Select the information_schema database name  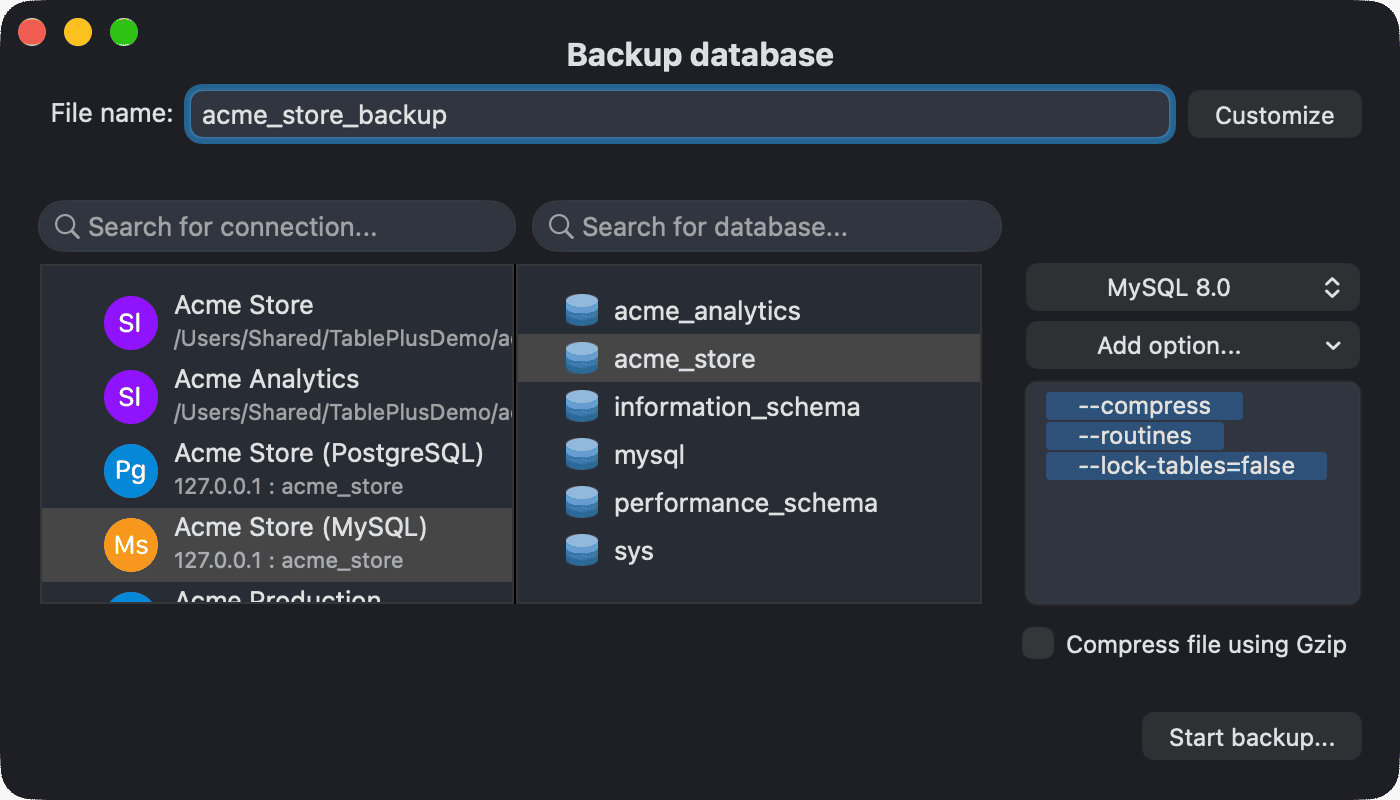click(x=737, y=407)
